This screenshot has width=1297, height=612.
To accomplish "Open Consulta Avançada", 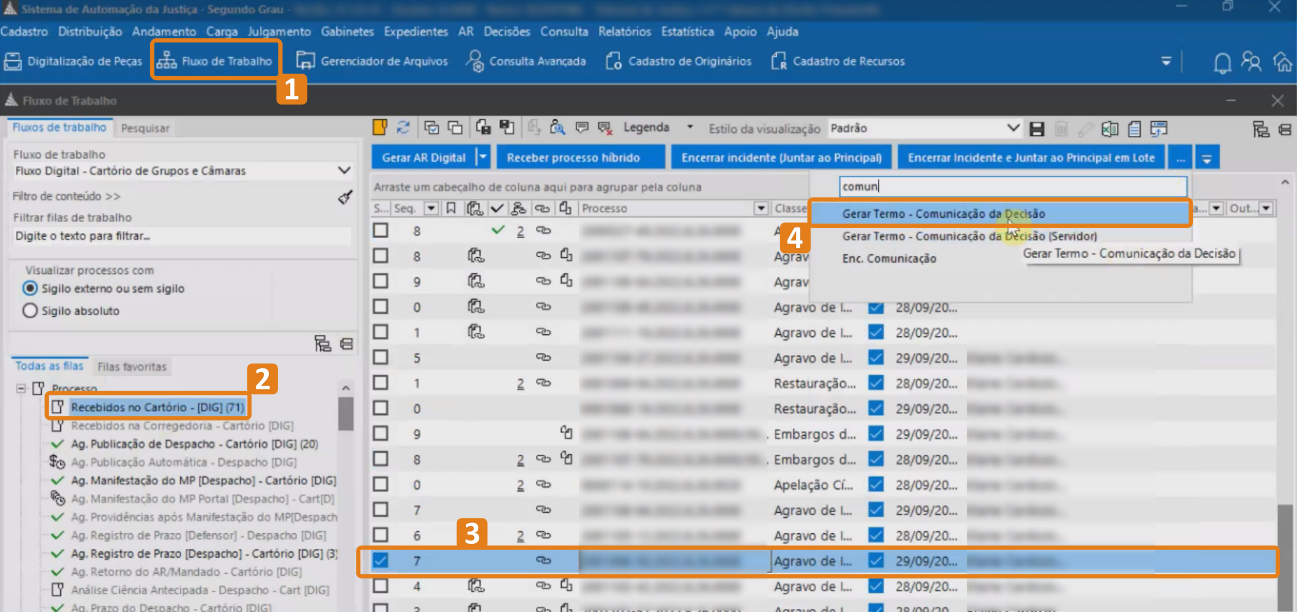I will (x=526, y=61).
